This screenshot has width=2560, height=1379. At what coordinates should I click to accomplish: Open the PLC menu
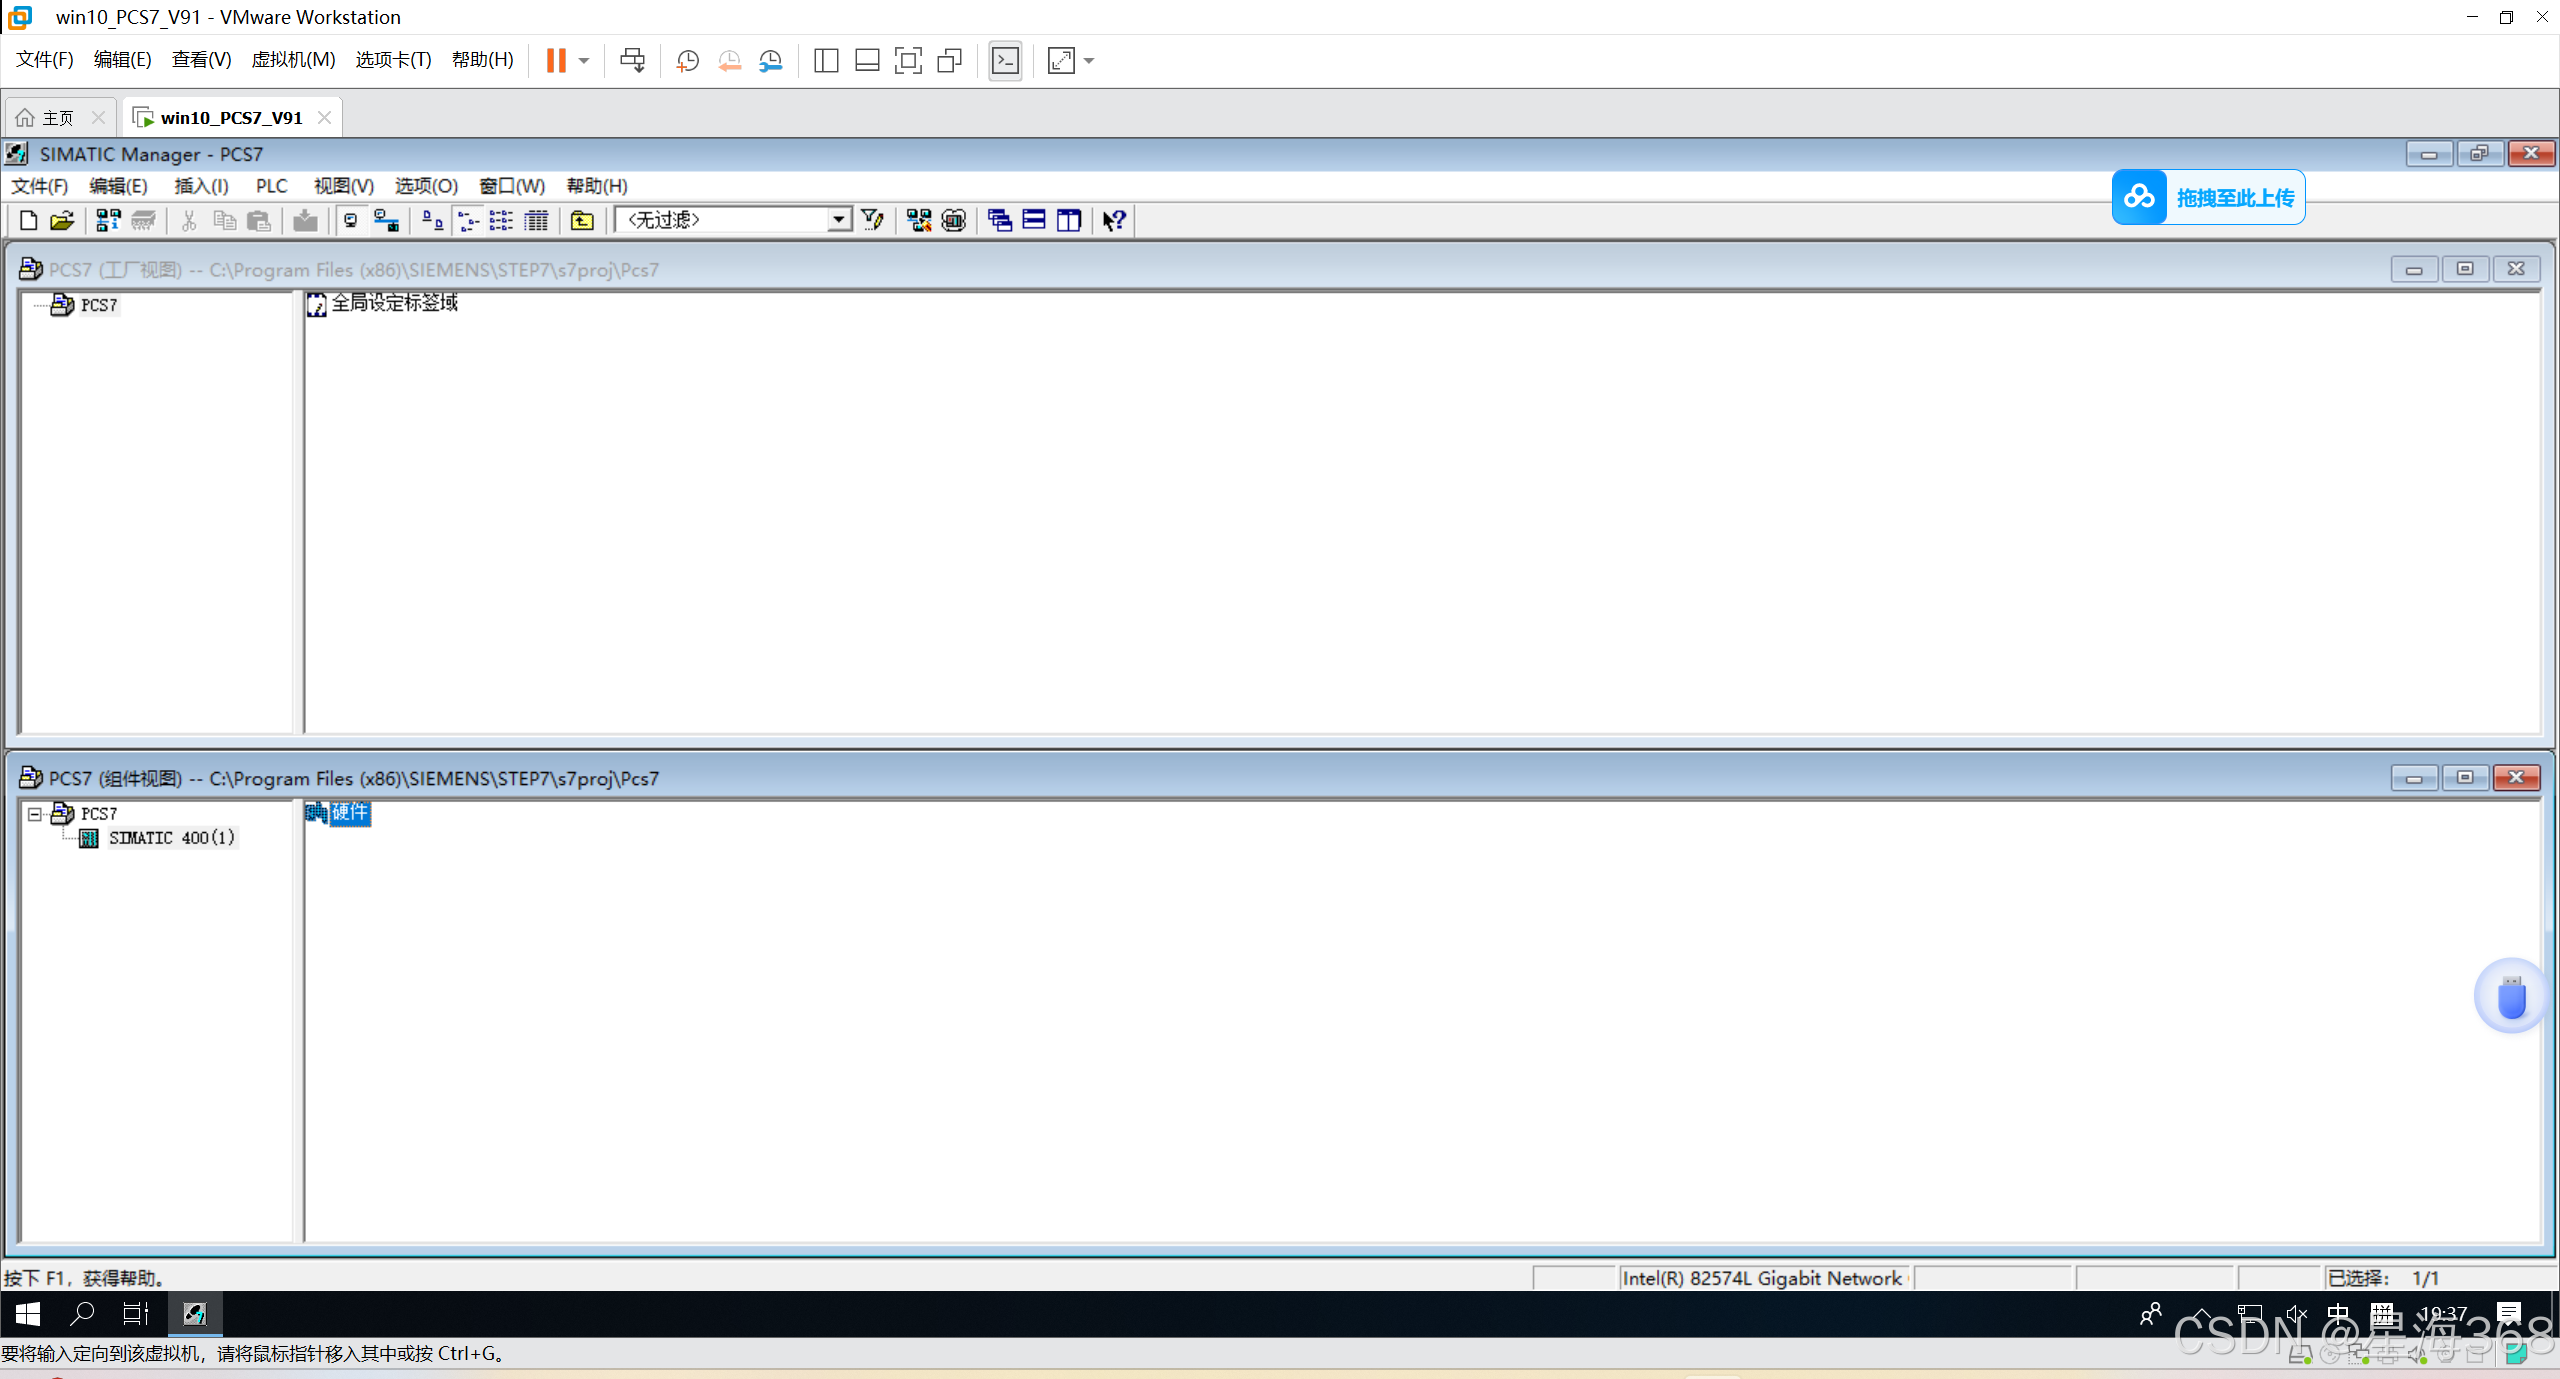[x=271, y=186]
